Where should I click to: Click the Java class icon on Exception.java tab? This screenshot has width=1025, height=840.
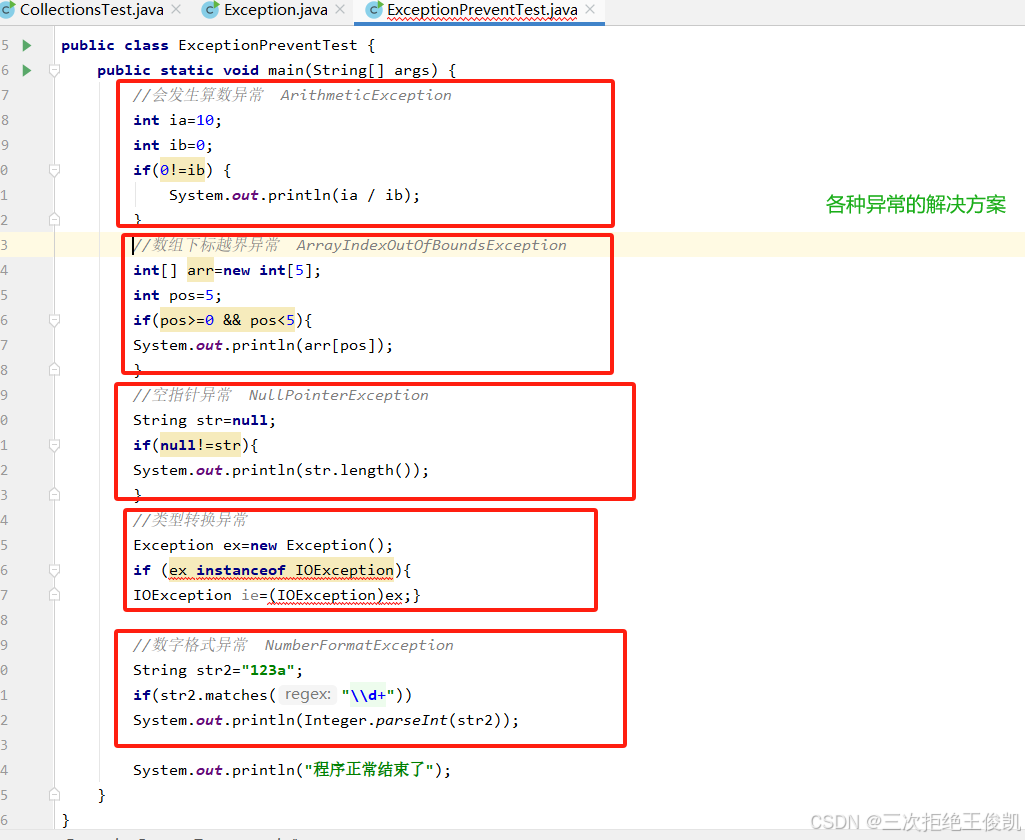209,12
